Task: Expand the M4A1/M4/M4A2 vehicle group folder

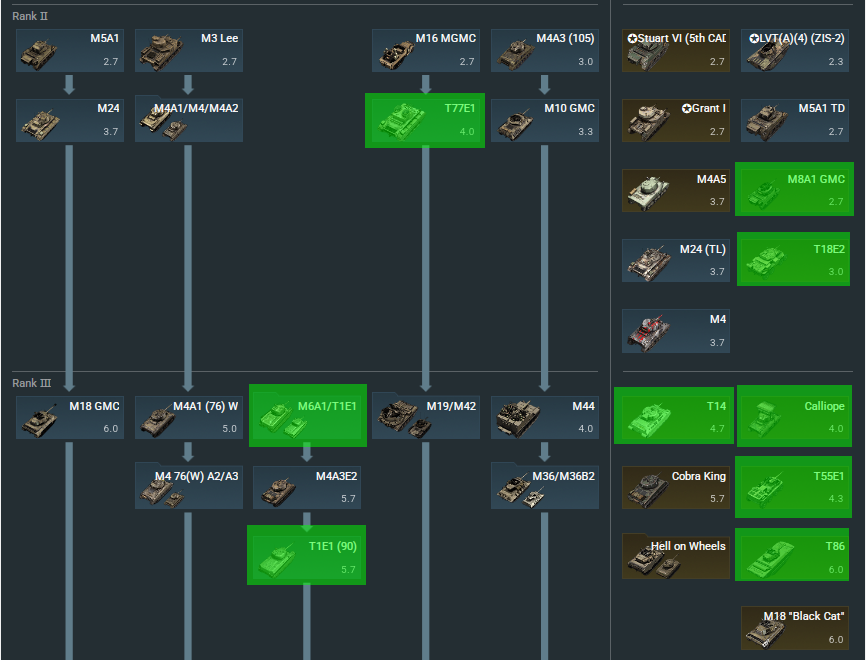Action: tap(189, 119)
